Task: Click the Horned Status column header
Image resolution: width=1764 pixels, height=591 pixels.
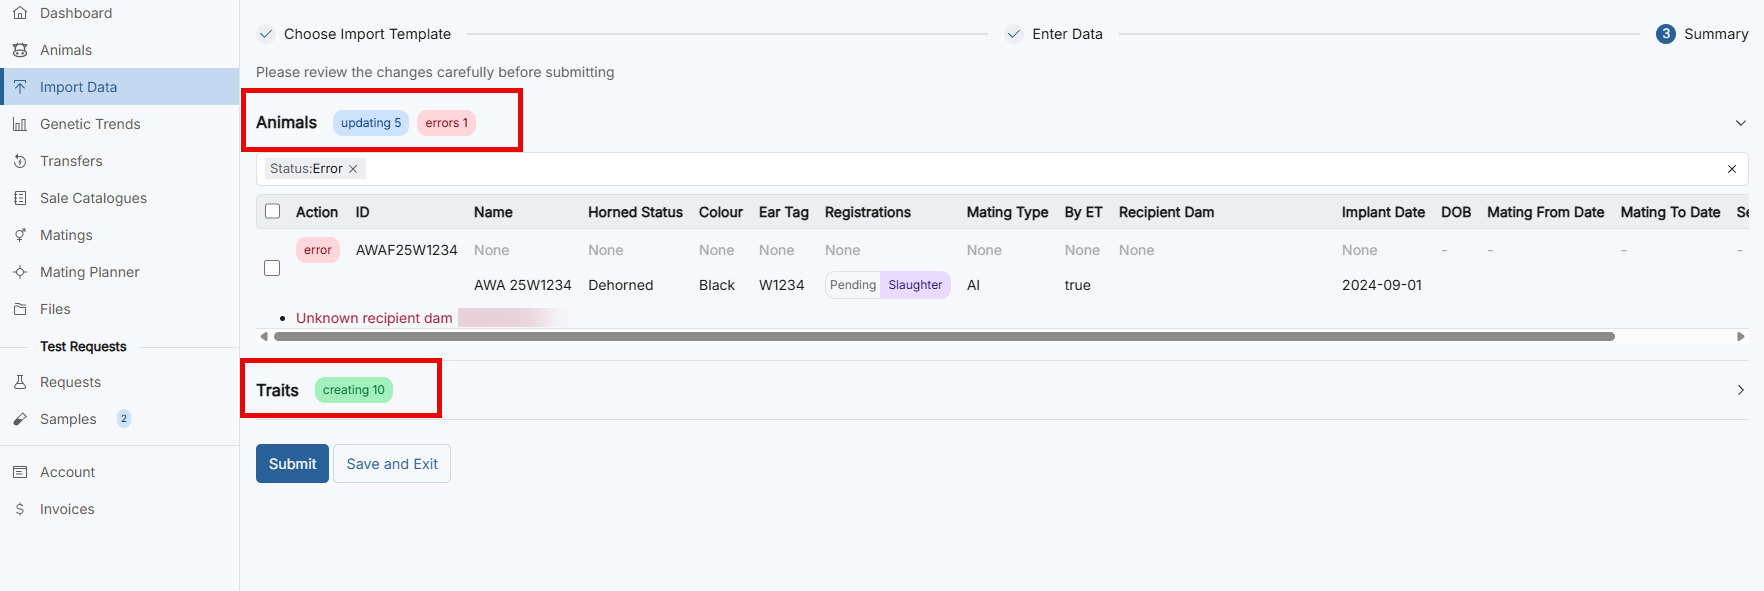Action: pos(635,212)
